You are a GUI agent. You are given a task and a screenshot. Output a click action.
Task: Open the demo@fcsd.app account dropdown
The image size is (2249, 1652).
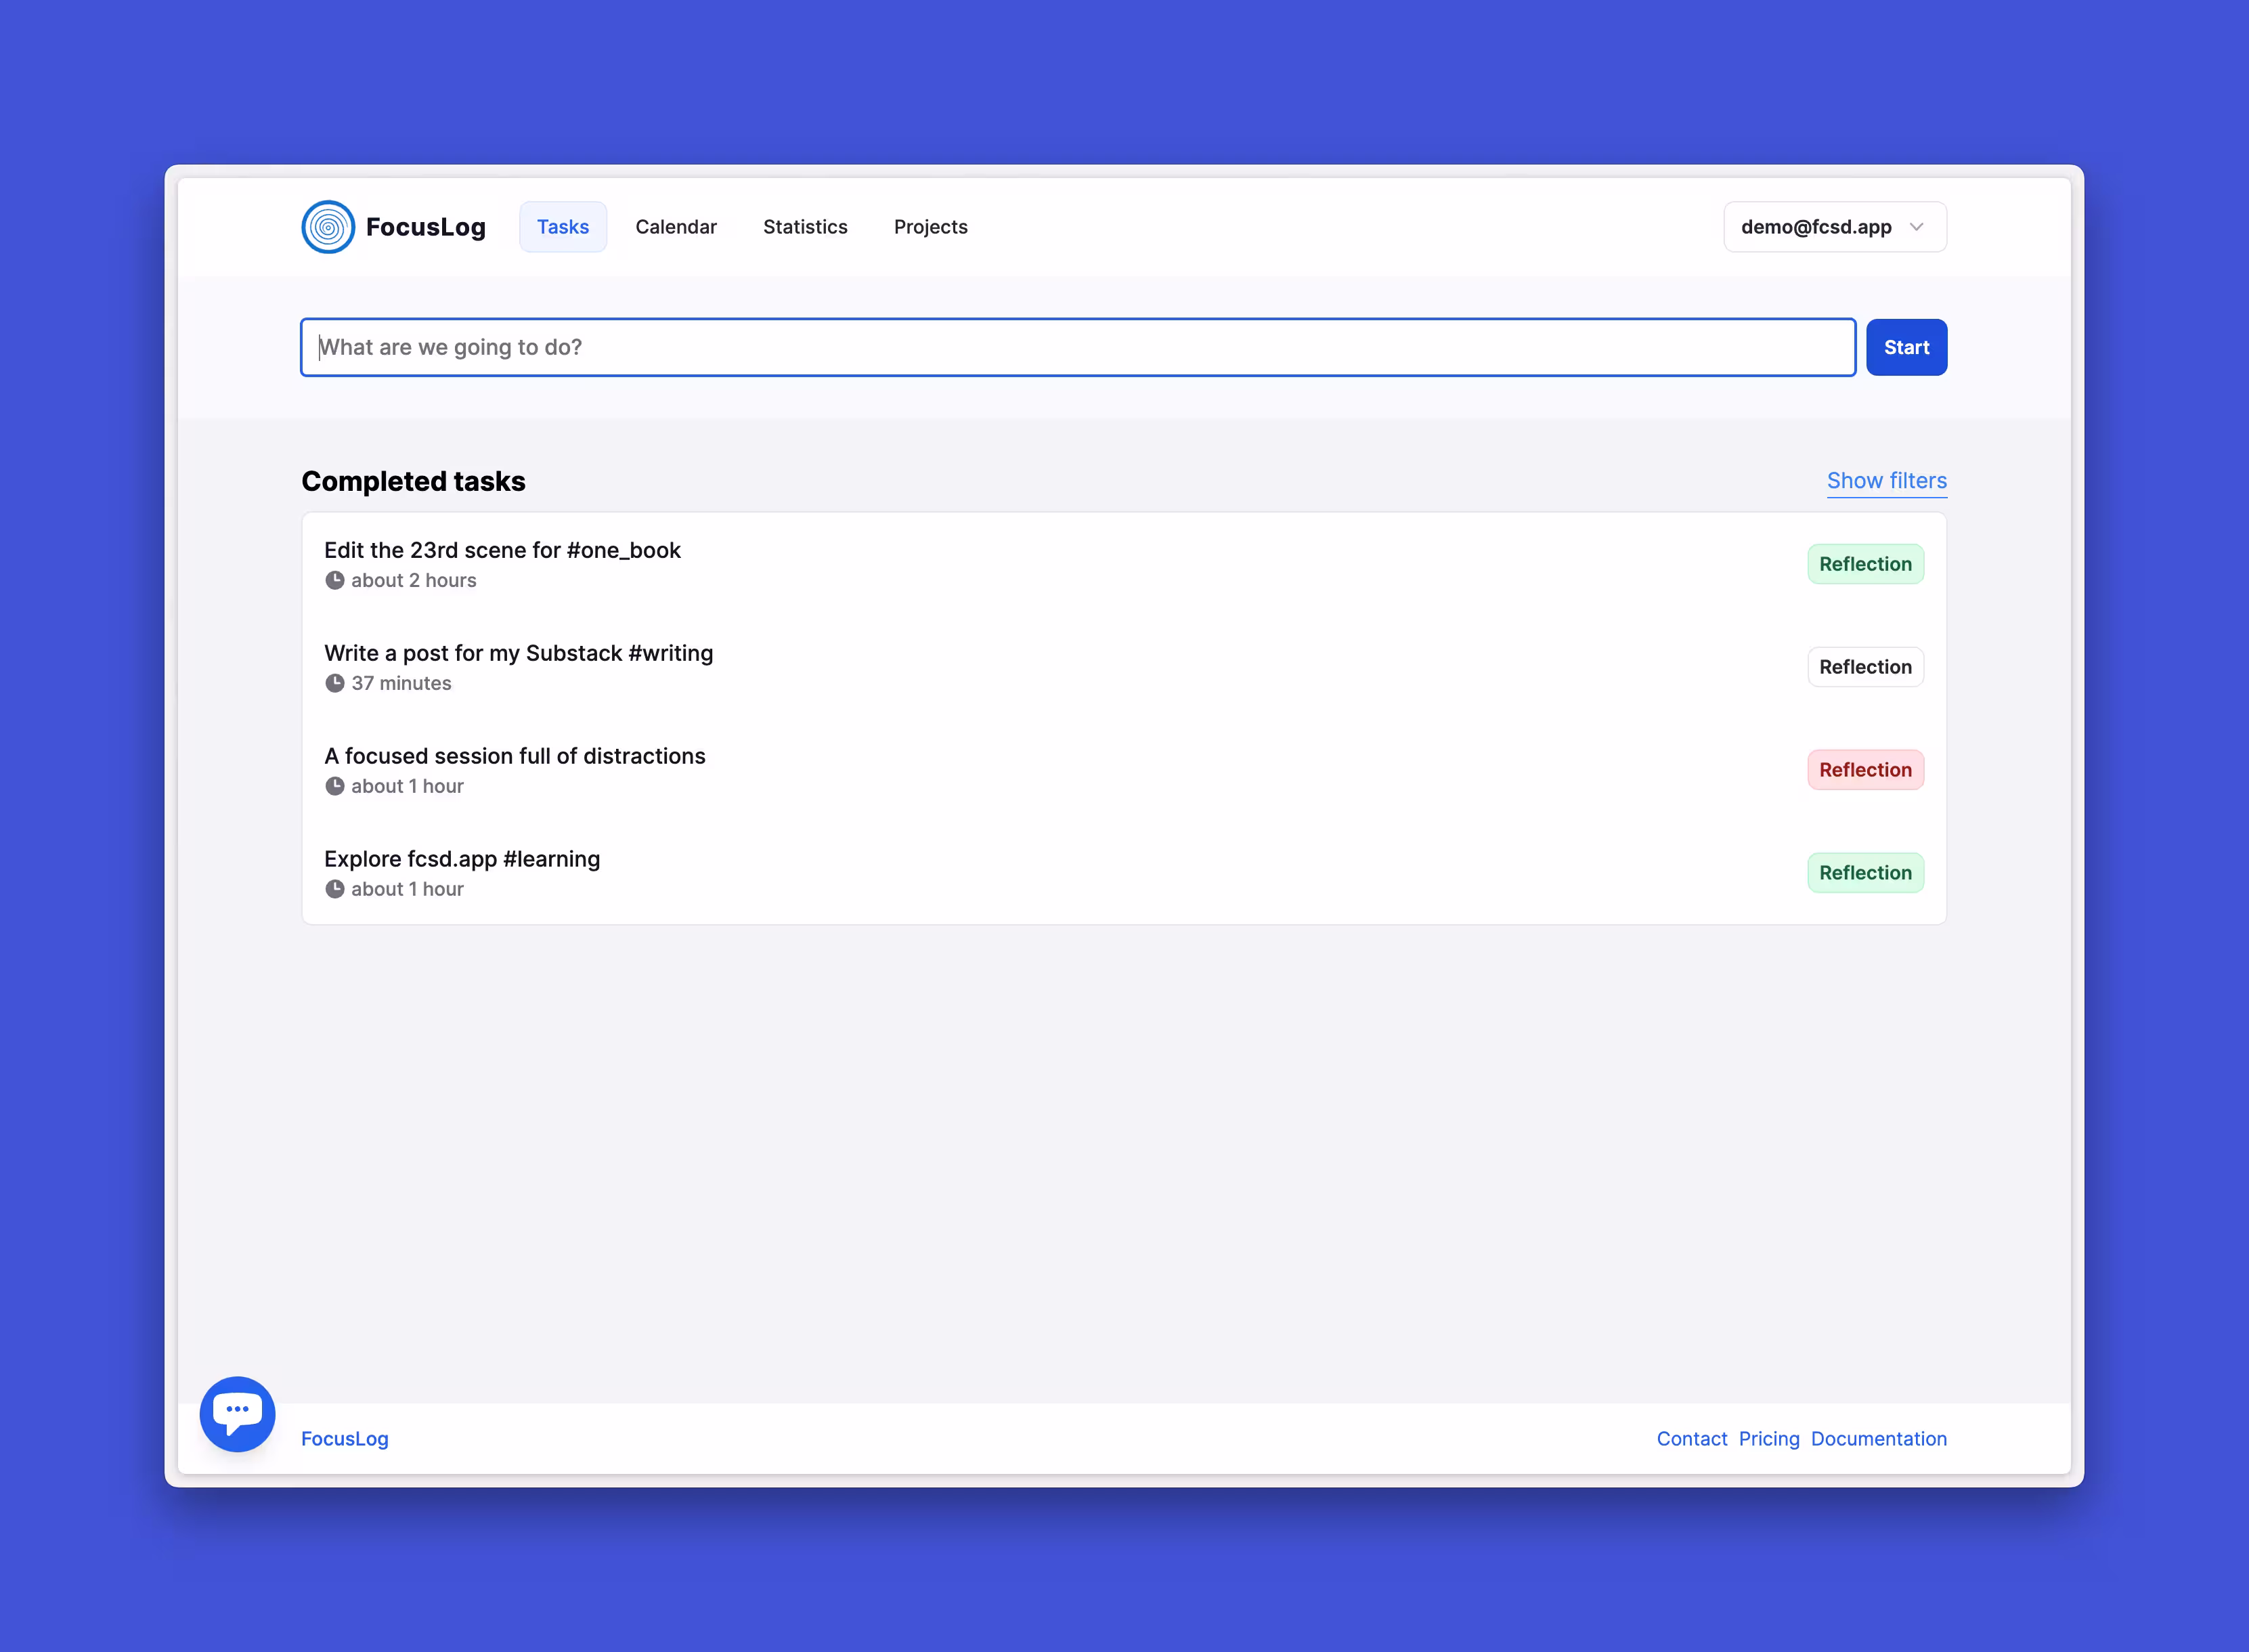(1834, 227)
